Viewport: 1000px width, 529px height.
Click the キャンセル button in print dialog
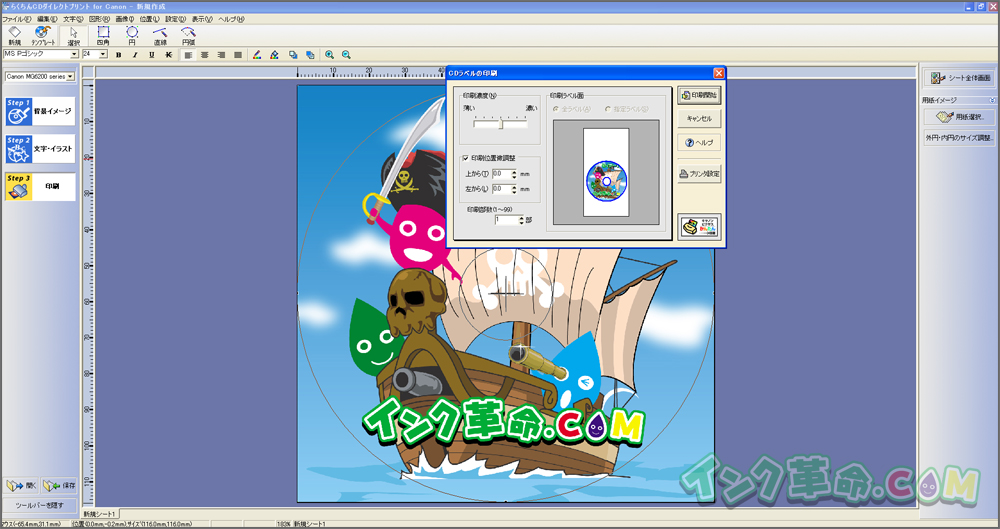[699, 119]
